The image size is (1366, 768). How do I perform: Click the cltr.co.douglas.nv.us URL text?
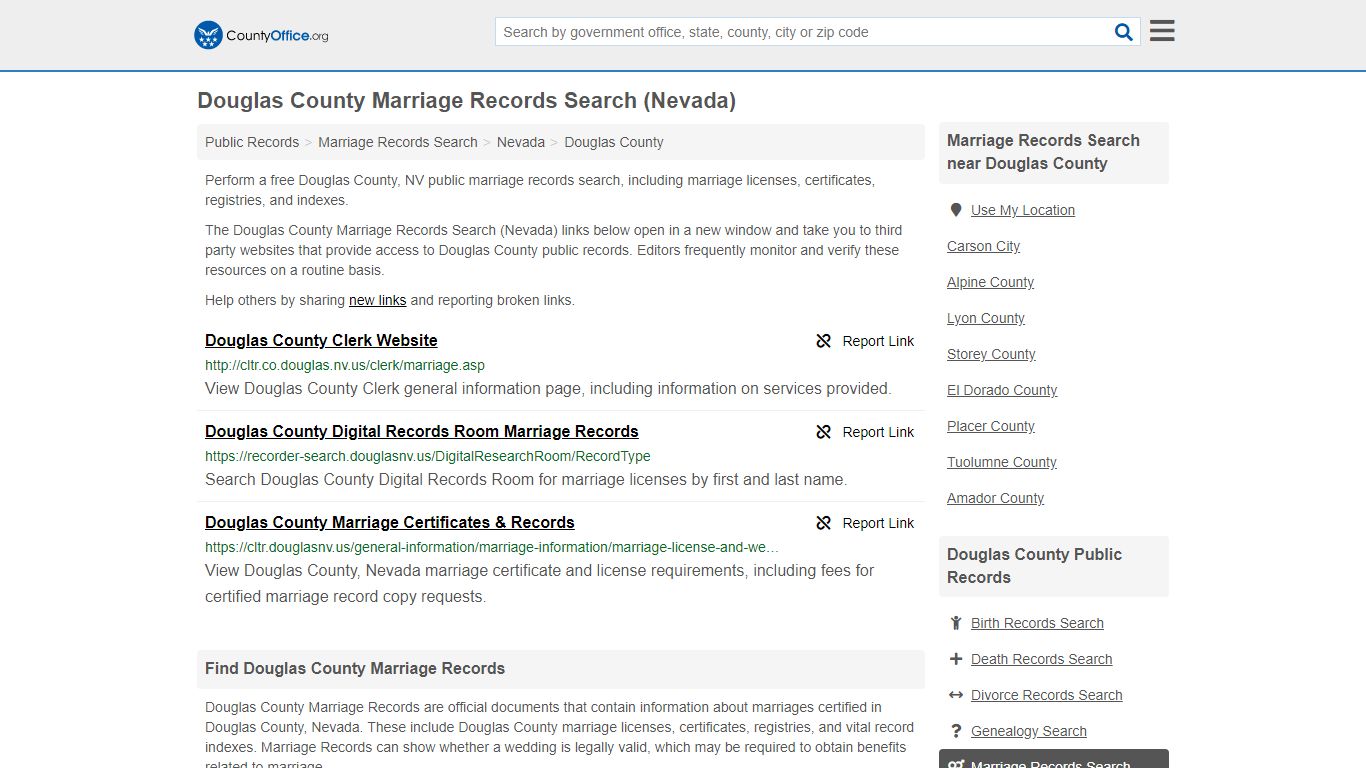[345, 365]
